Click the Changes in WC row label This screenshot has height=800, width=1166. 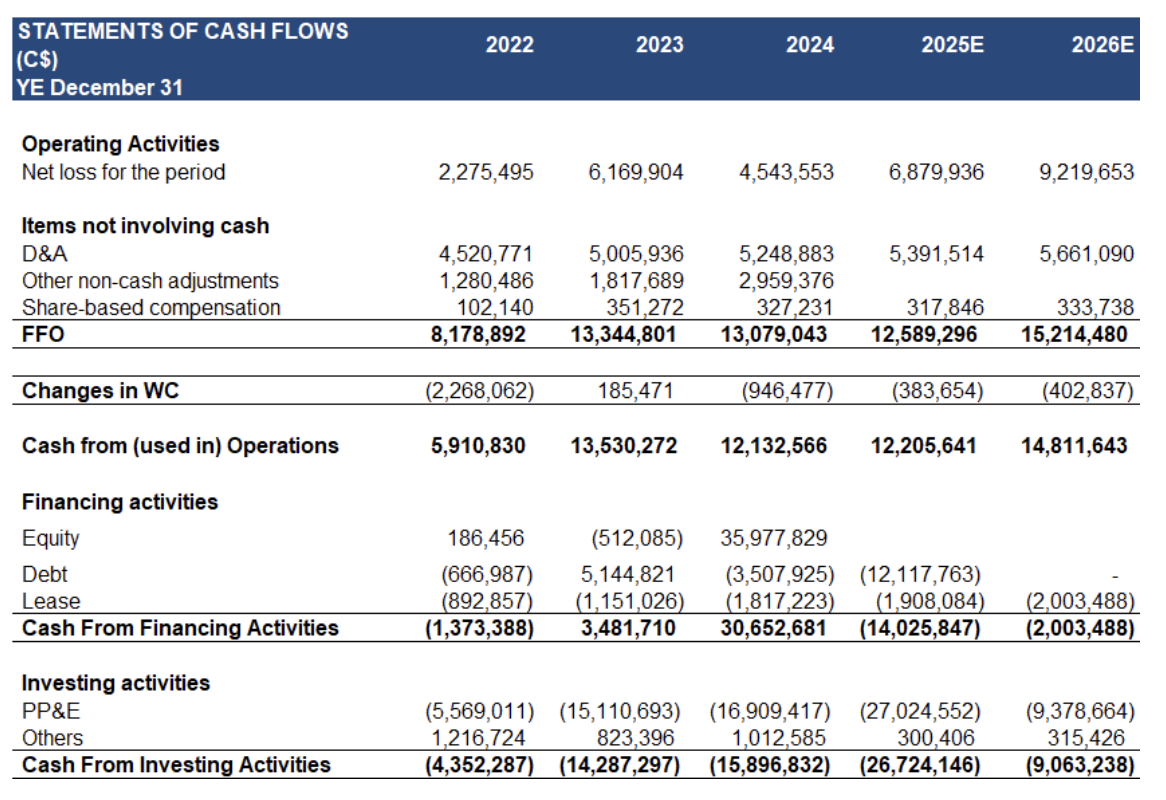pyautogui.click(x=100, y=391)
